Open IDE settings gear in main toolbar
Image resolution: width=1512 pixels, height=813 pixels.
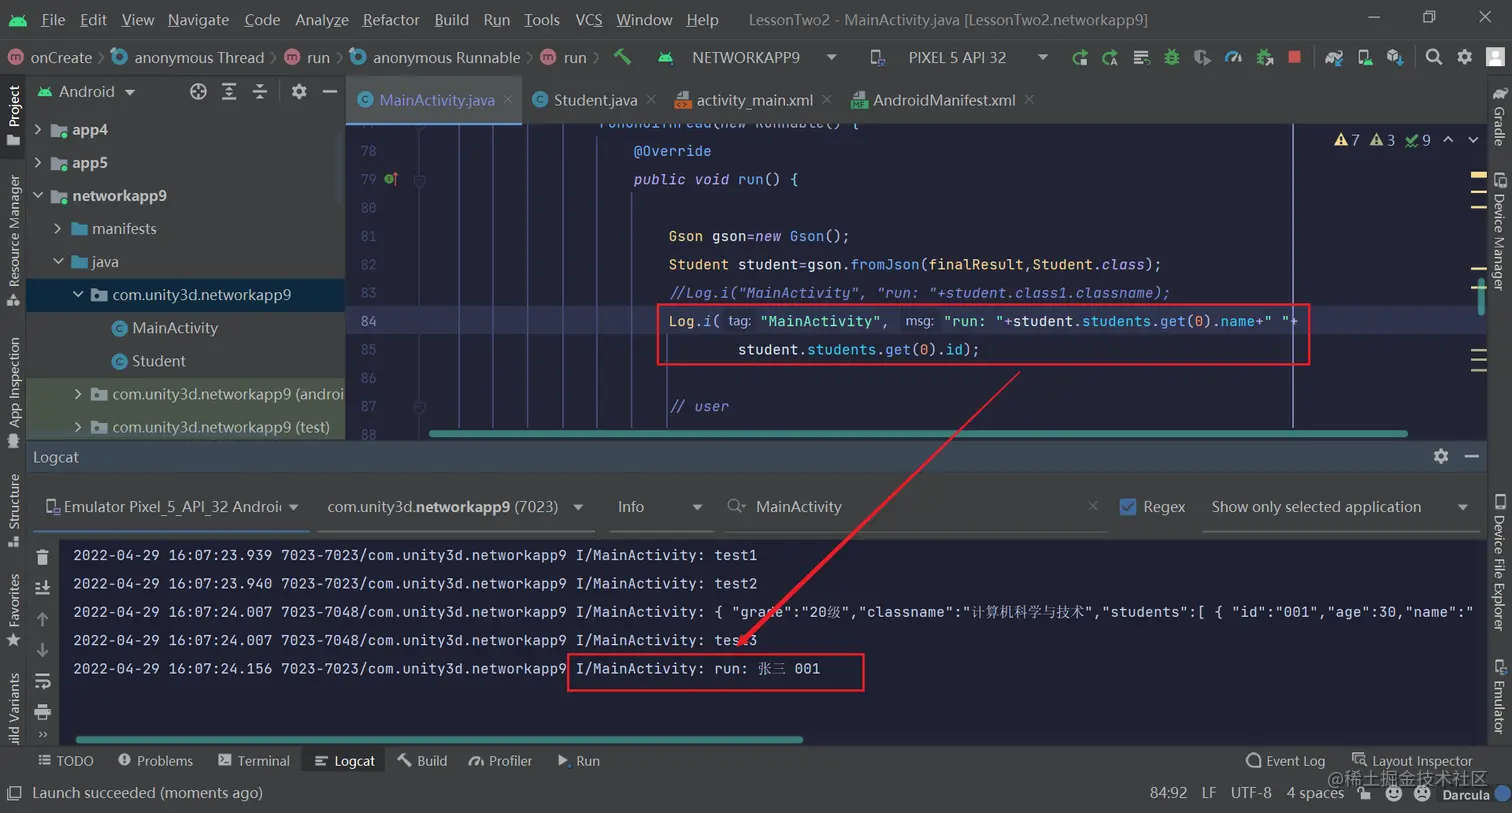(x=1465, y=57)
